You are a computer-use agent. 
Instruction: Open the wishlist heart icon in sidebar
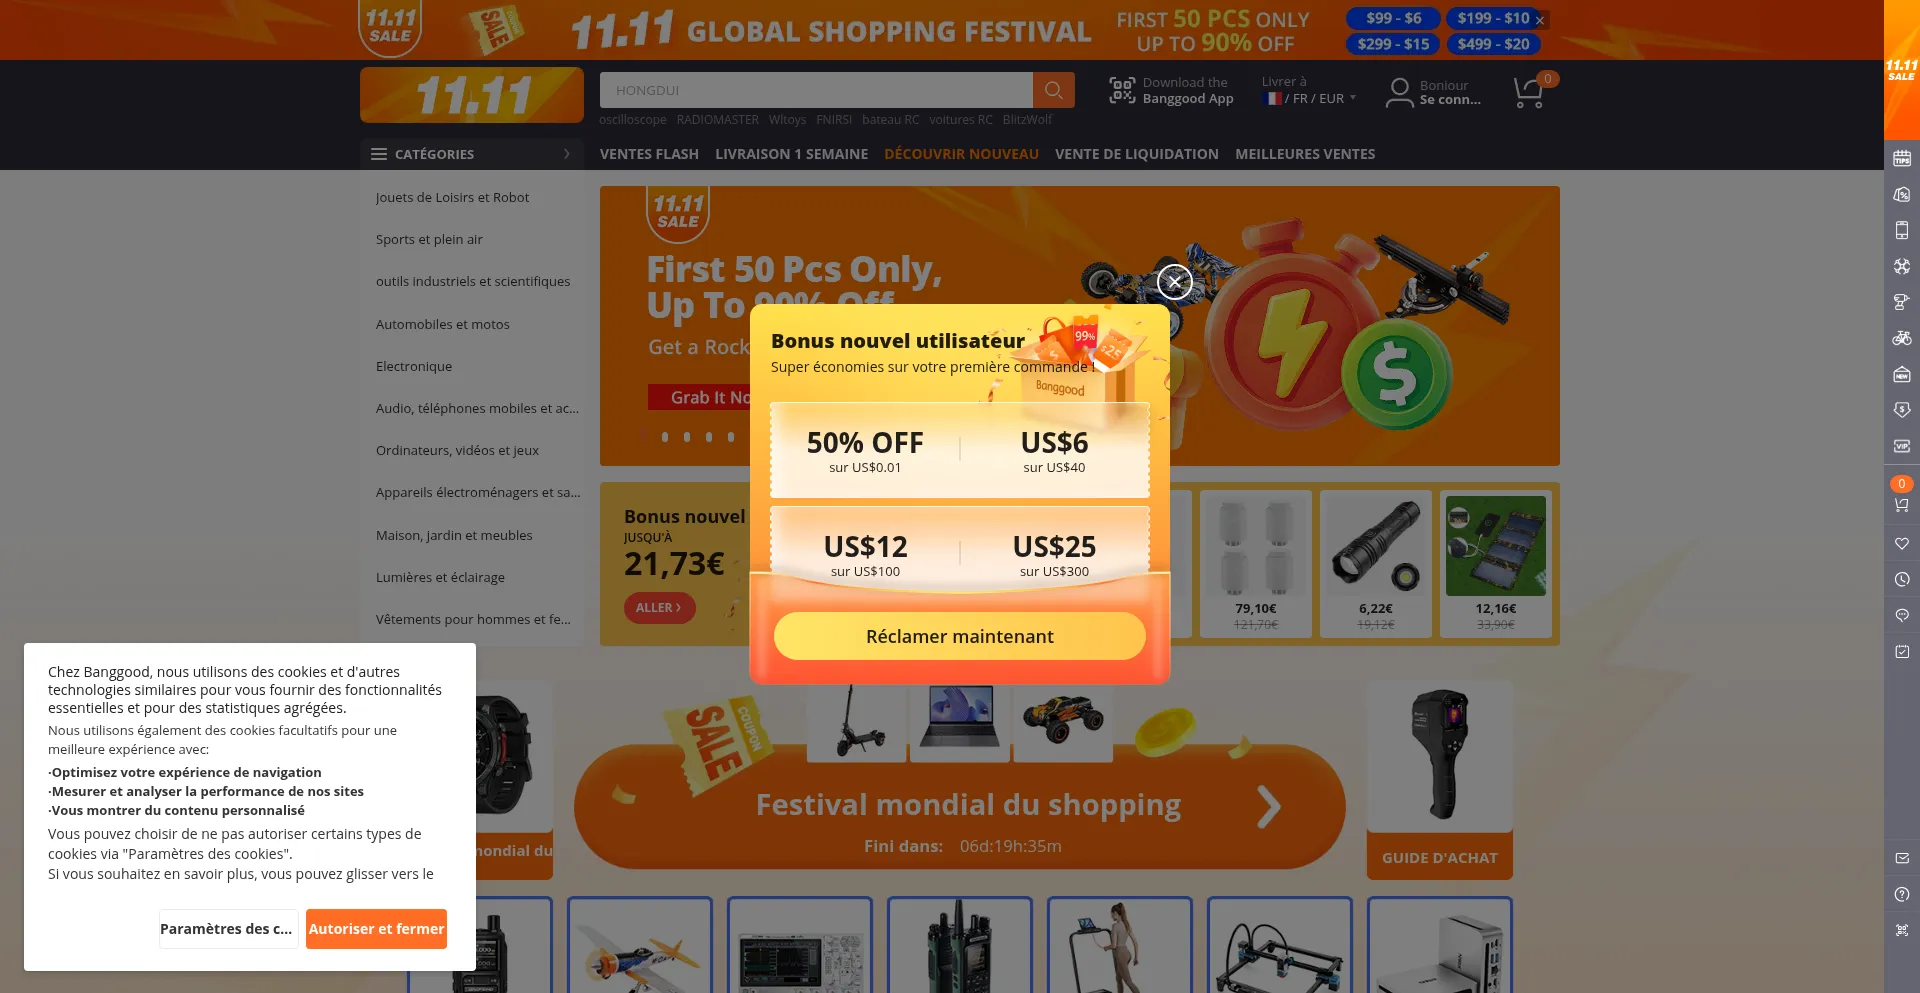(1902, 544)
